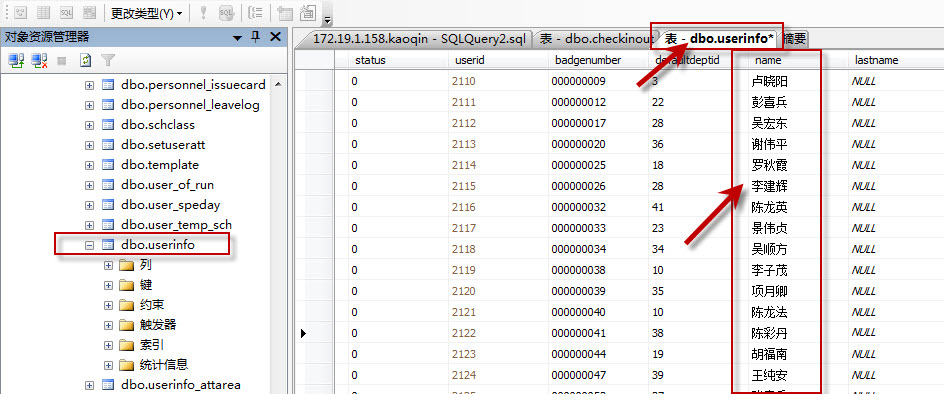
Task: Click the dbo.user_speday table icon
Action: coord(108,205)
